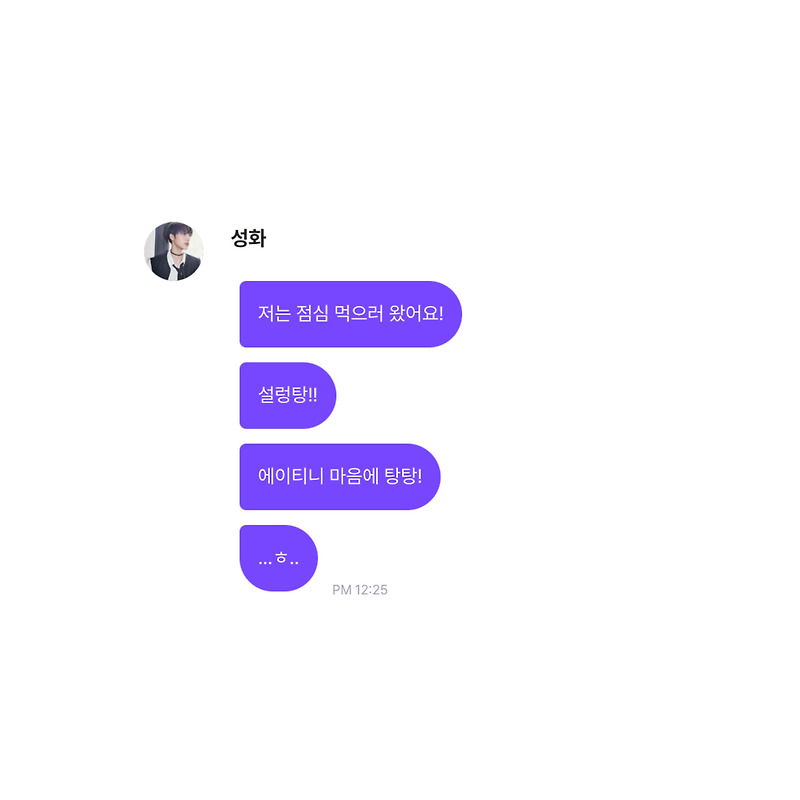Screen dimensions: 800x800
Task: Select the short '...ㅎ..' message bubble
Action: pos(279,558)
